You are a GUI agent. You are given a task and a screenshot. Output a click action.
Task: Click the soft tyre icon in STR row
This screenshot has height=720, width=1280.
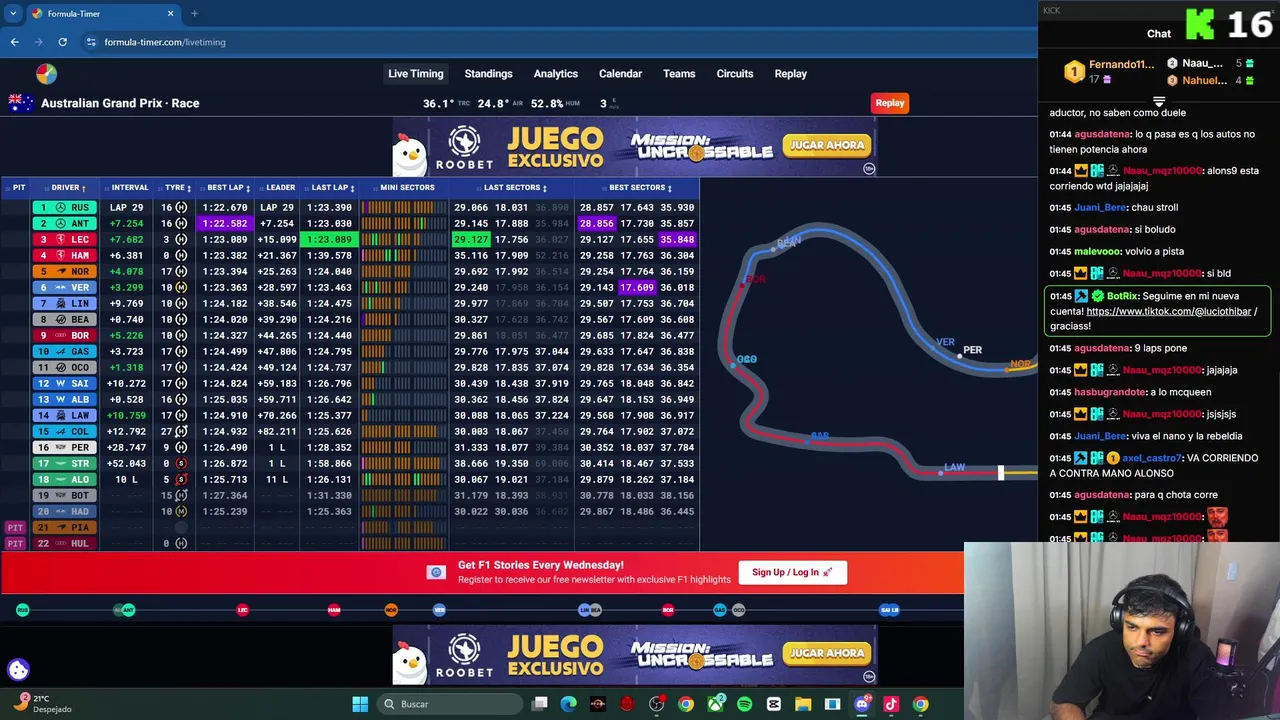tap(181, 463)
